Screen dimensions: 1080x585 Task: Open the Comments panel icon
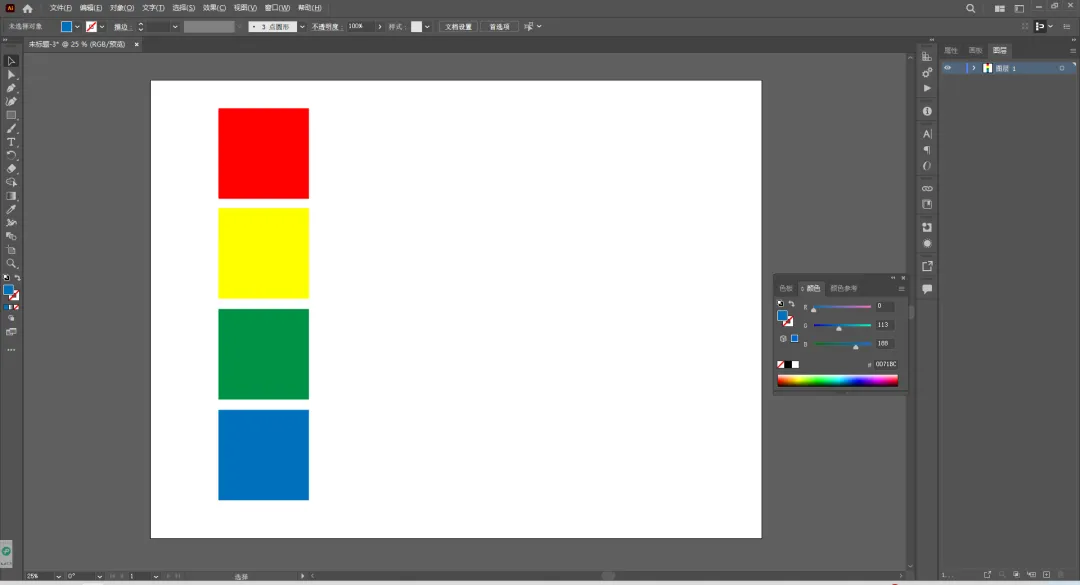tap(927, 289)
